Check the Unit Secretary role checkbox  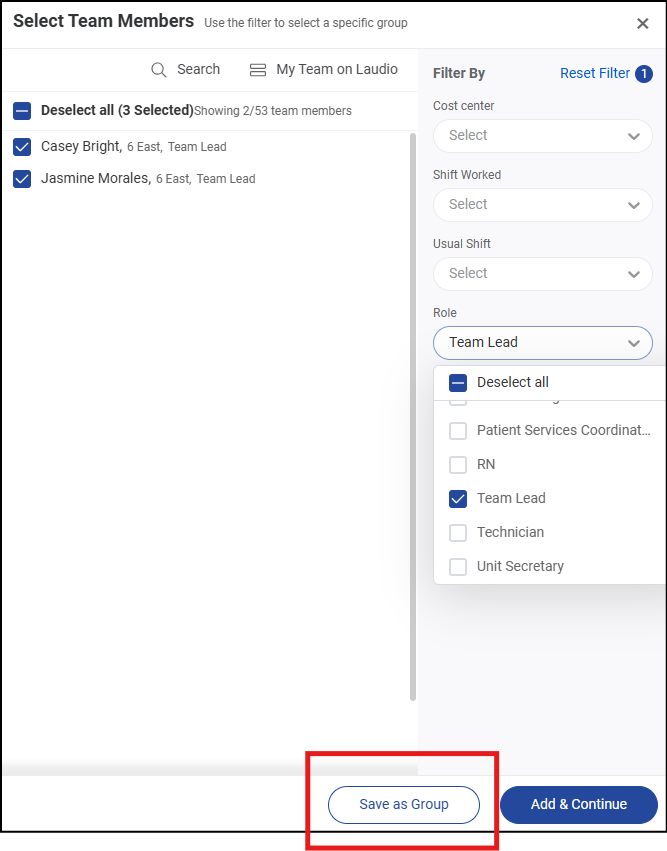click(458, 567)
